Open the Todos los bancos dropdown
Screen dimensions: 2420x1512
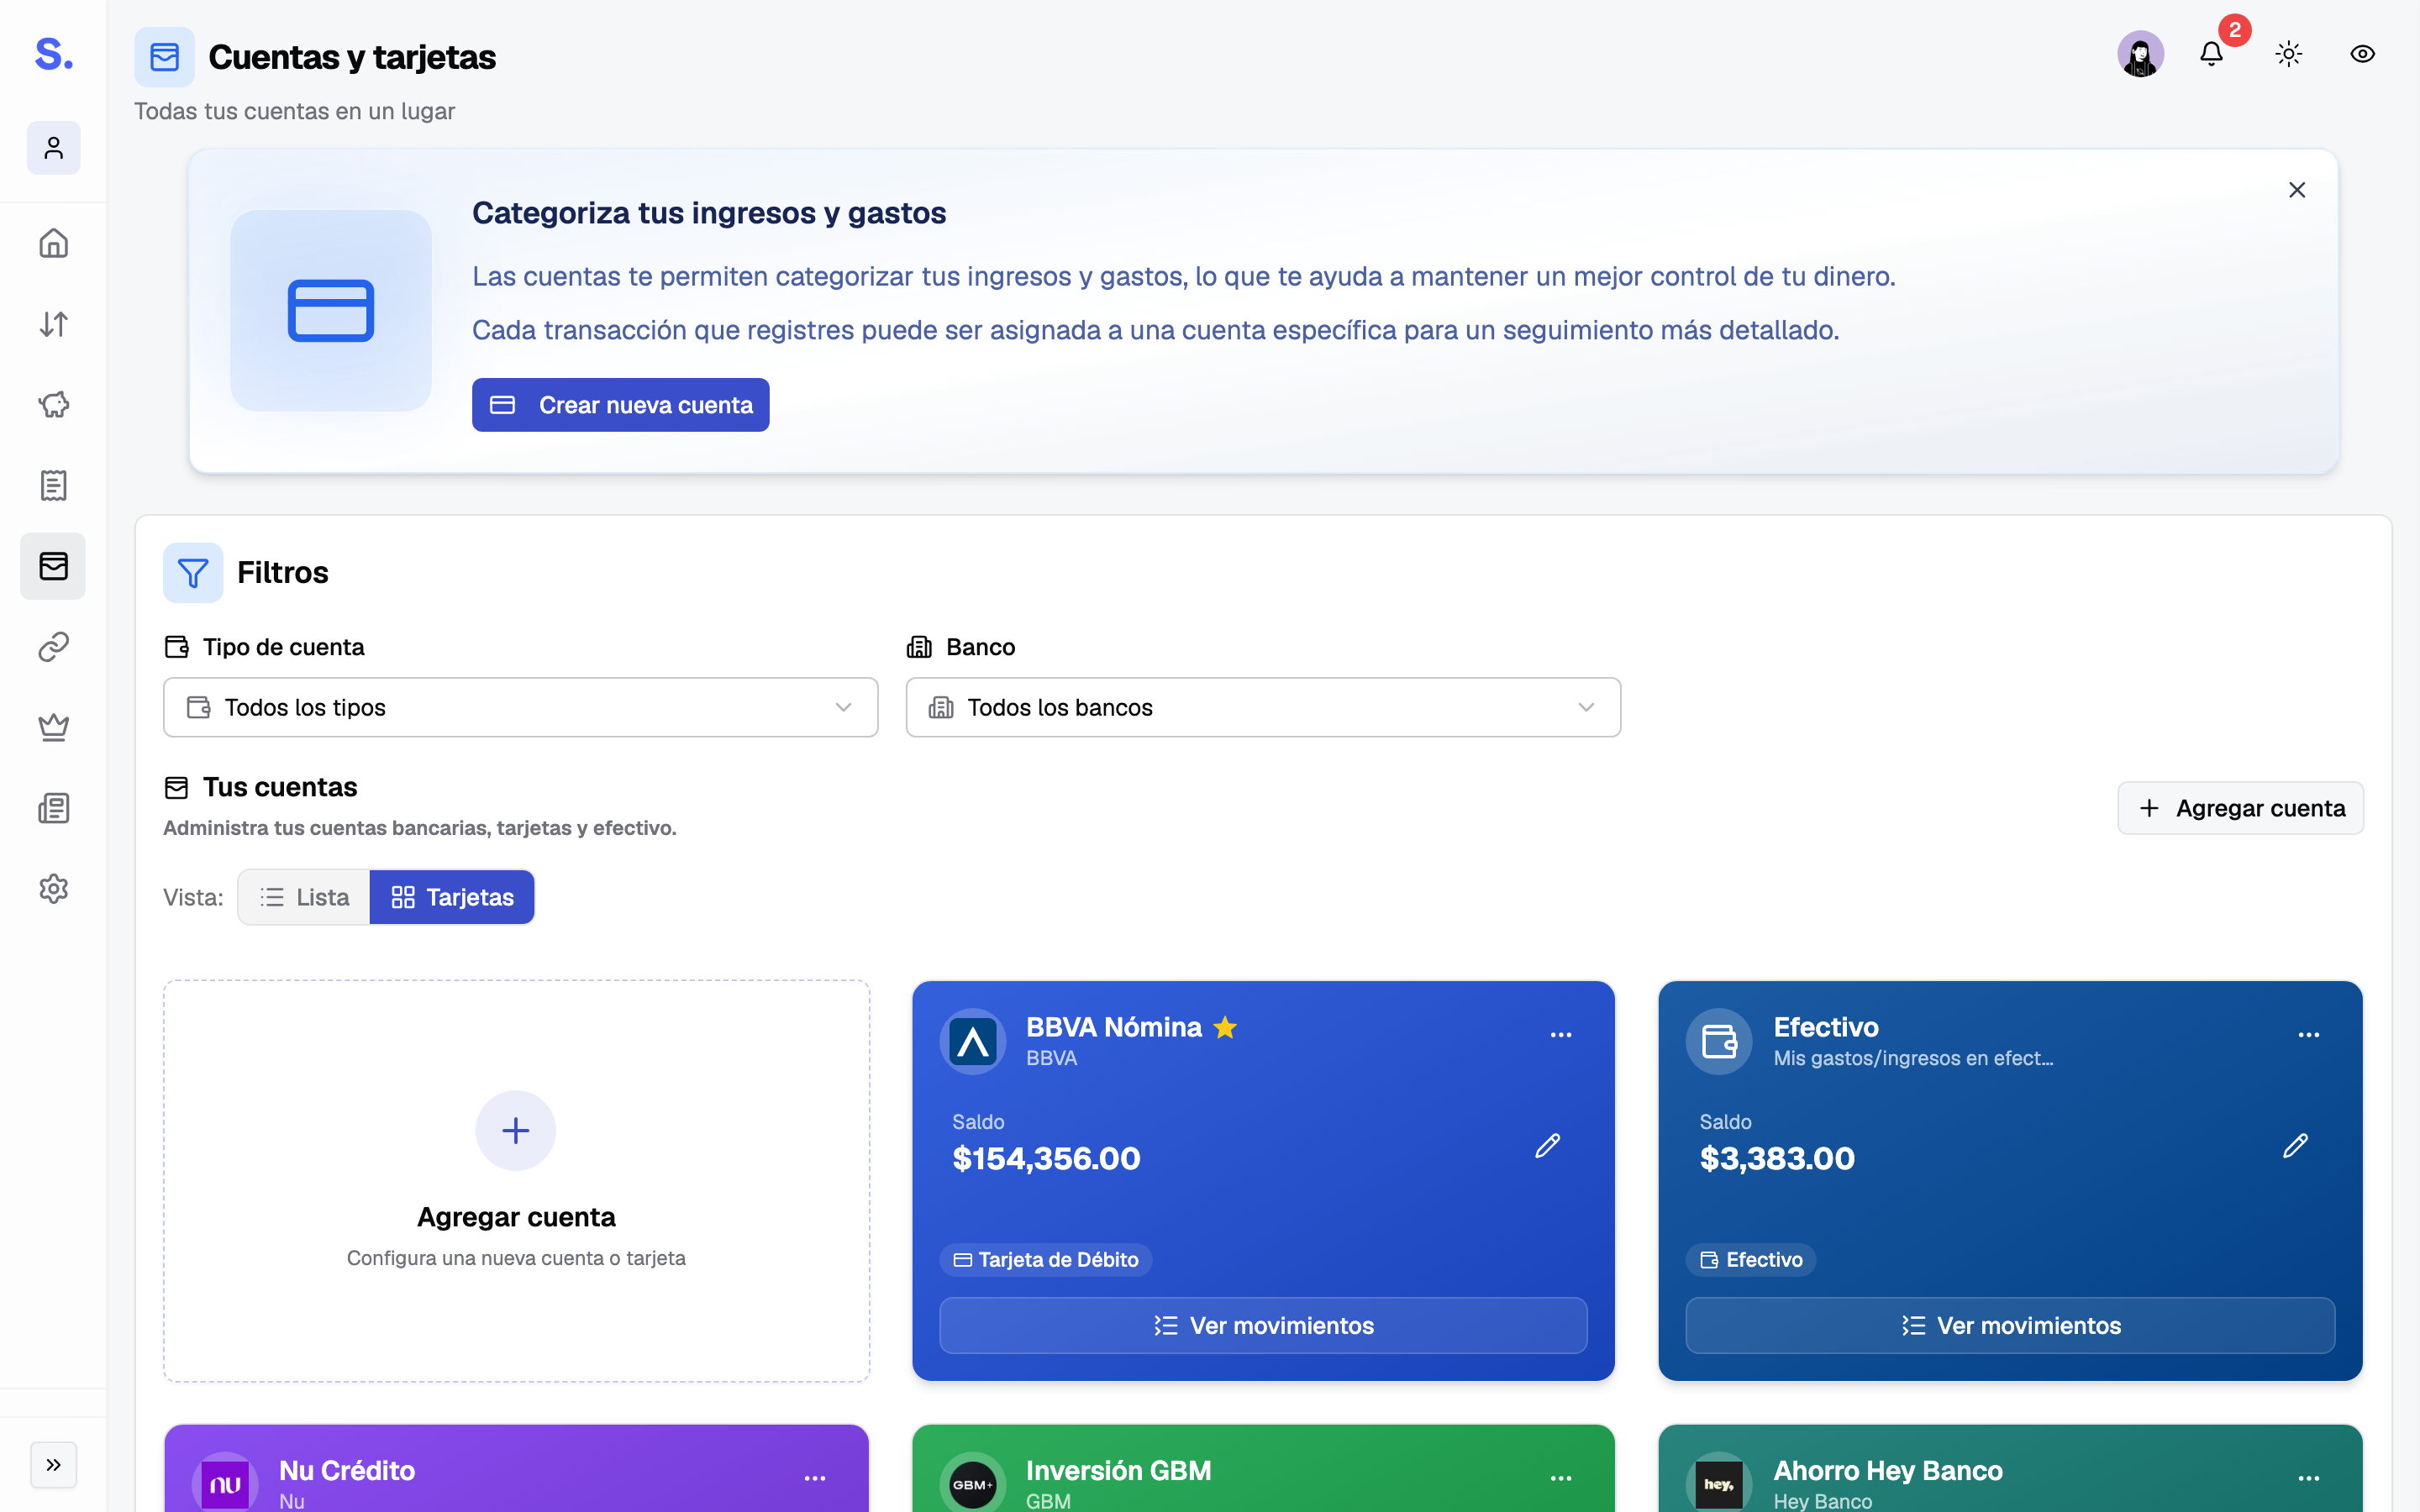[x=1263, y=707]
